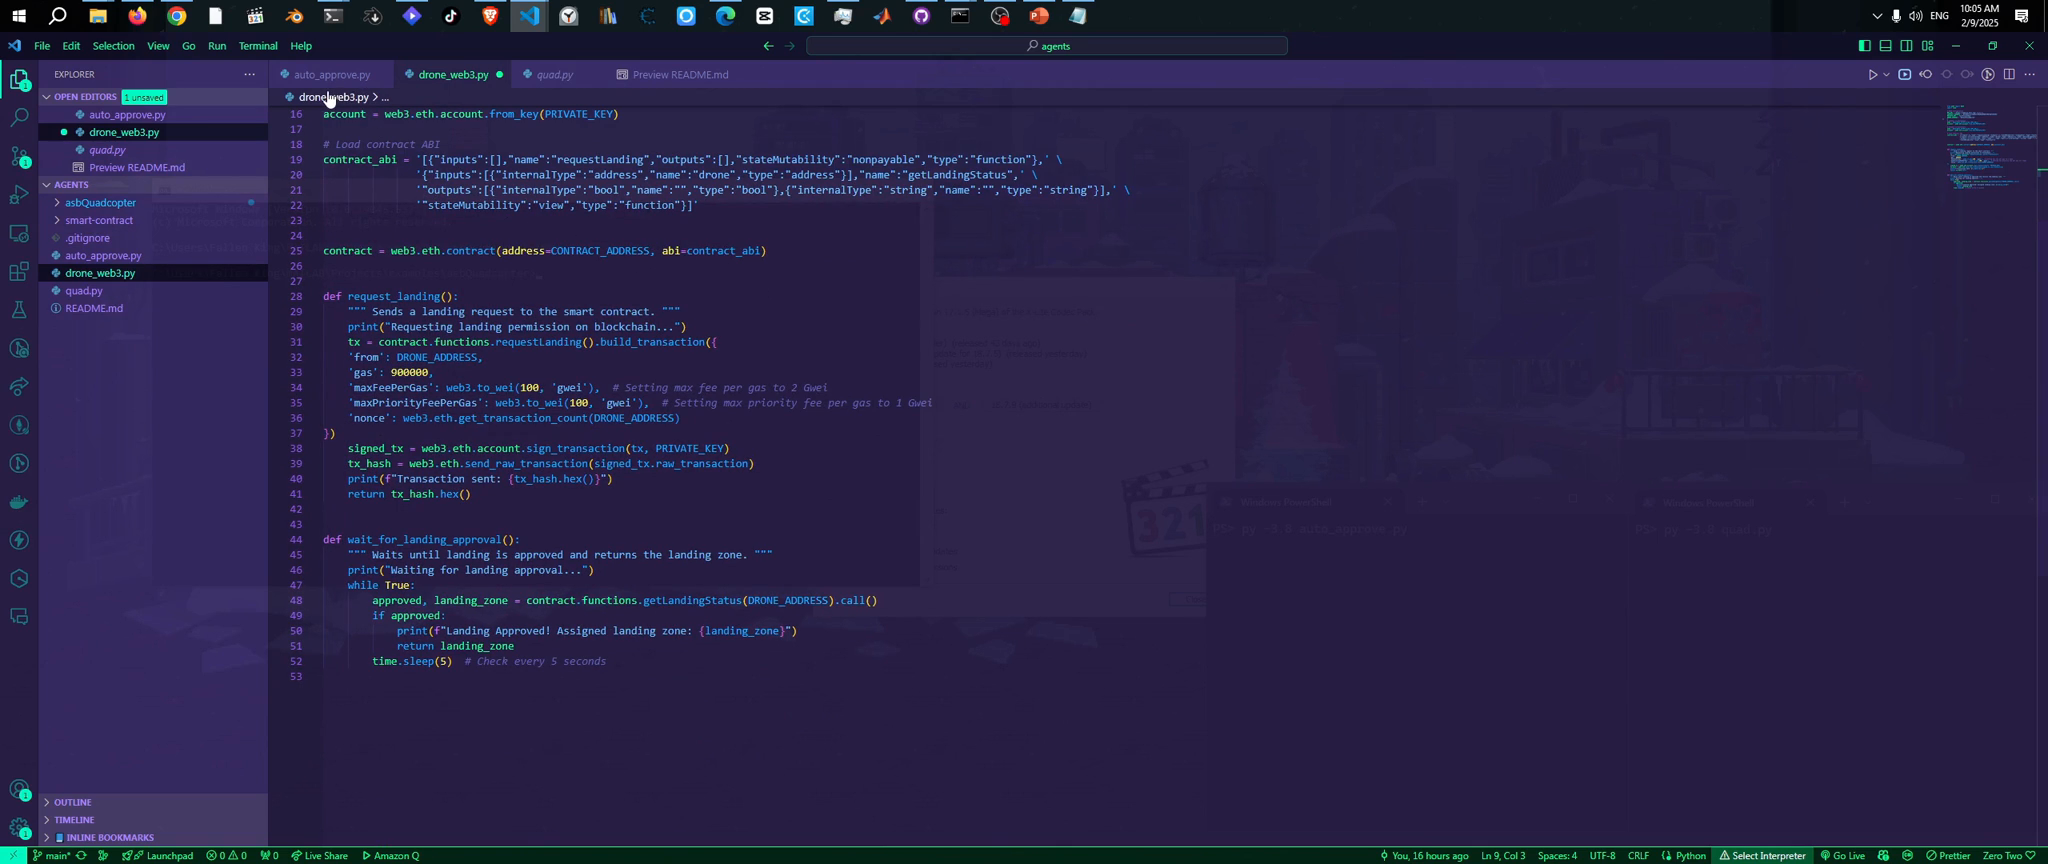The width and height of the screenshot is (2048, 864).
Task: Click Split Editor Right icon
Action: (x=2008, y=75)
